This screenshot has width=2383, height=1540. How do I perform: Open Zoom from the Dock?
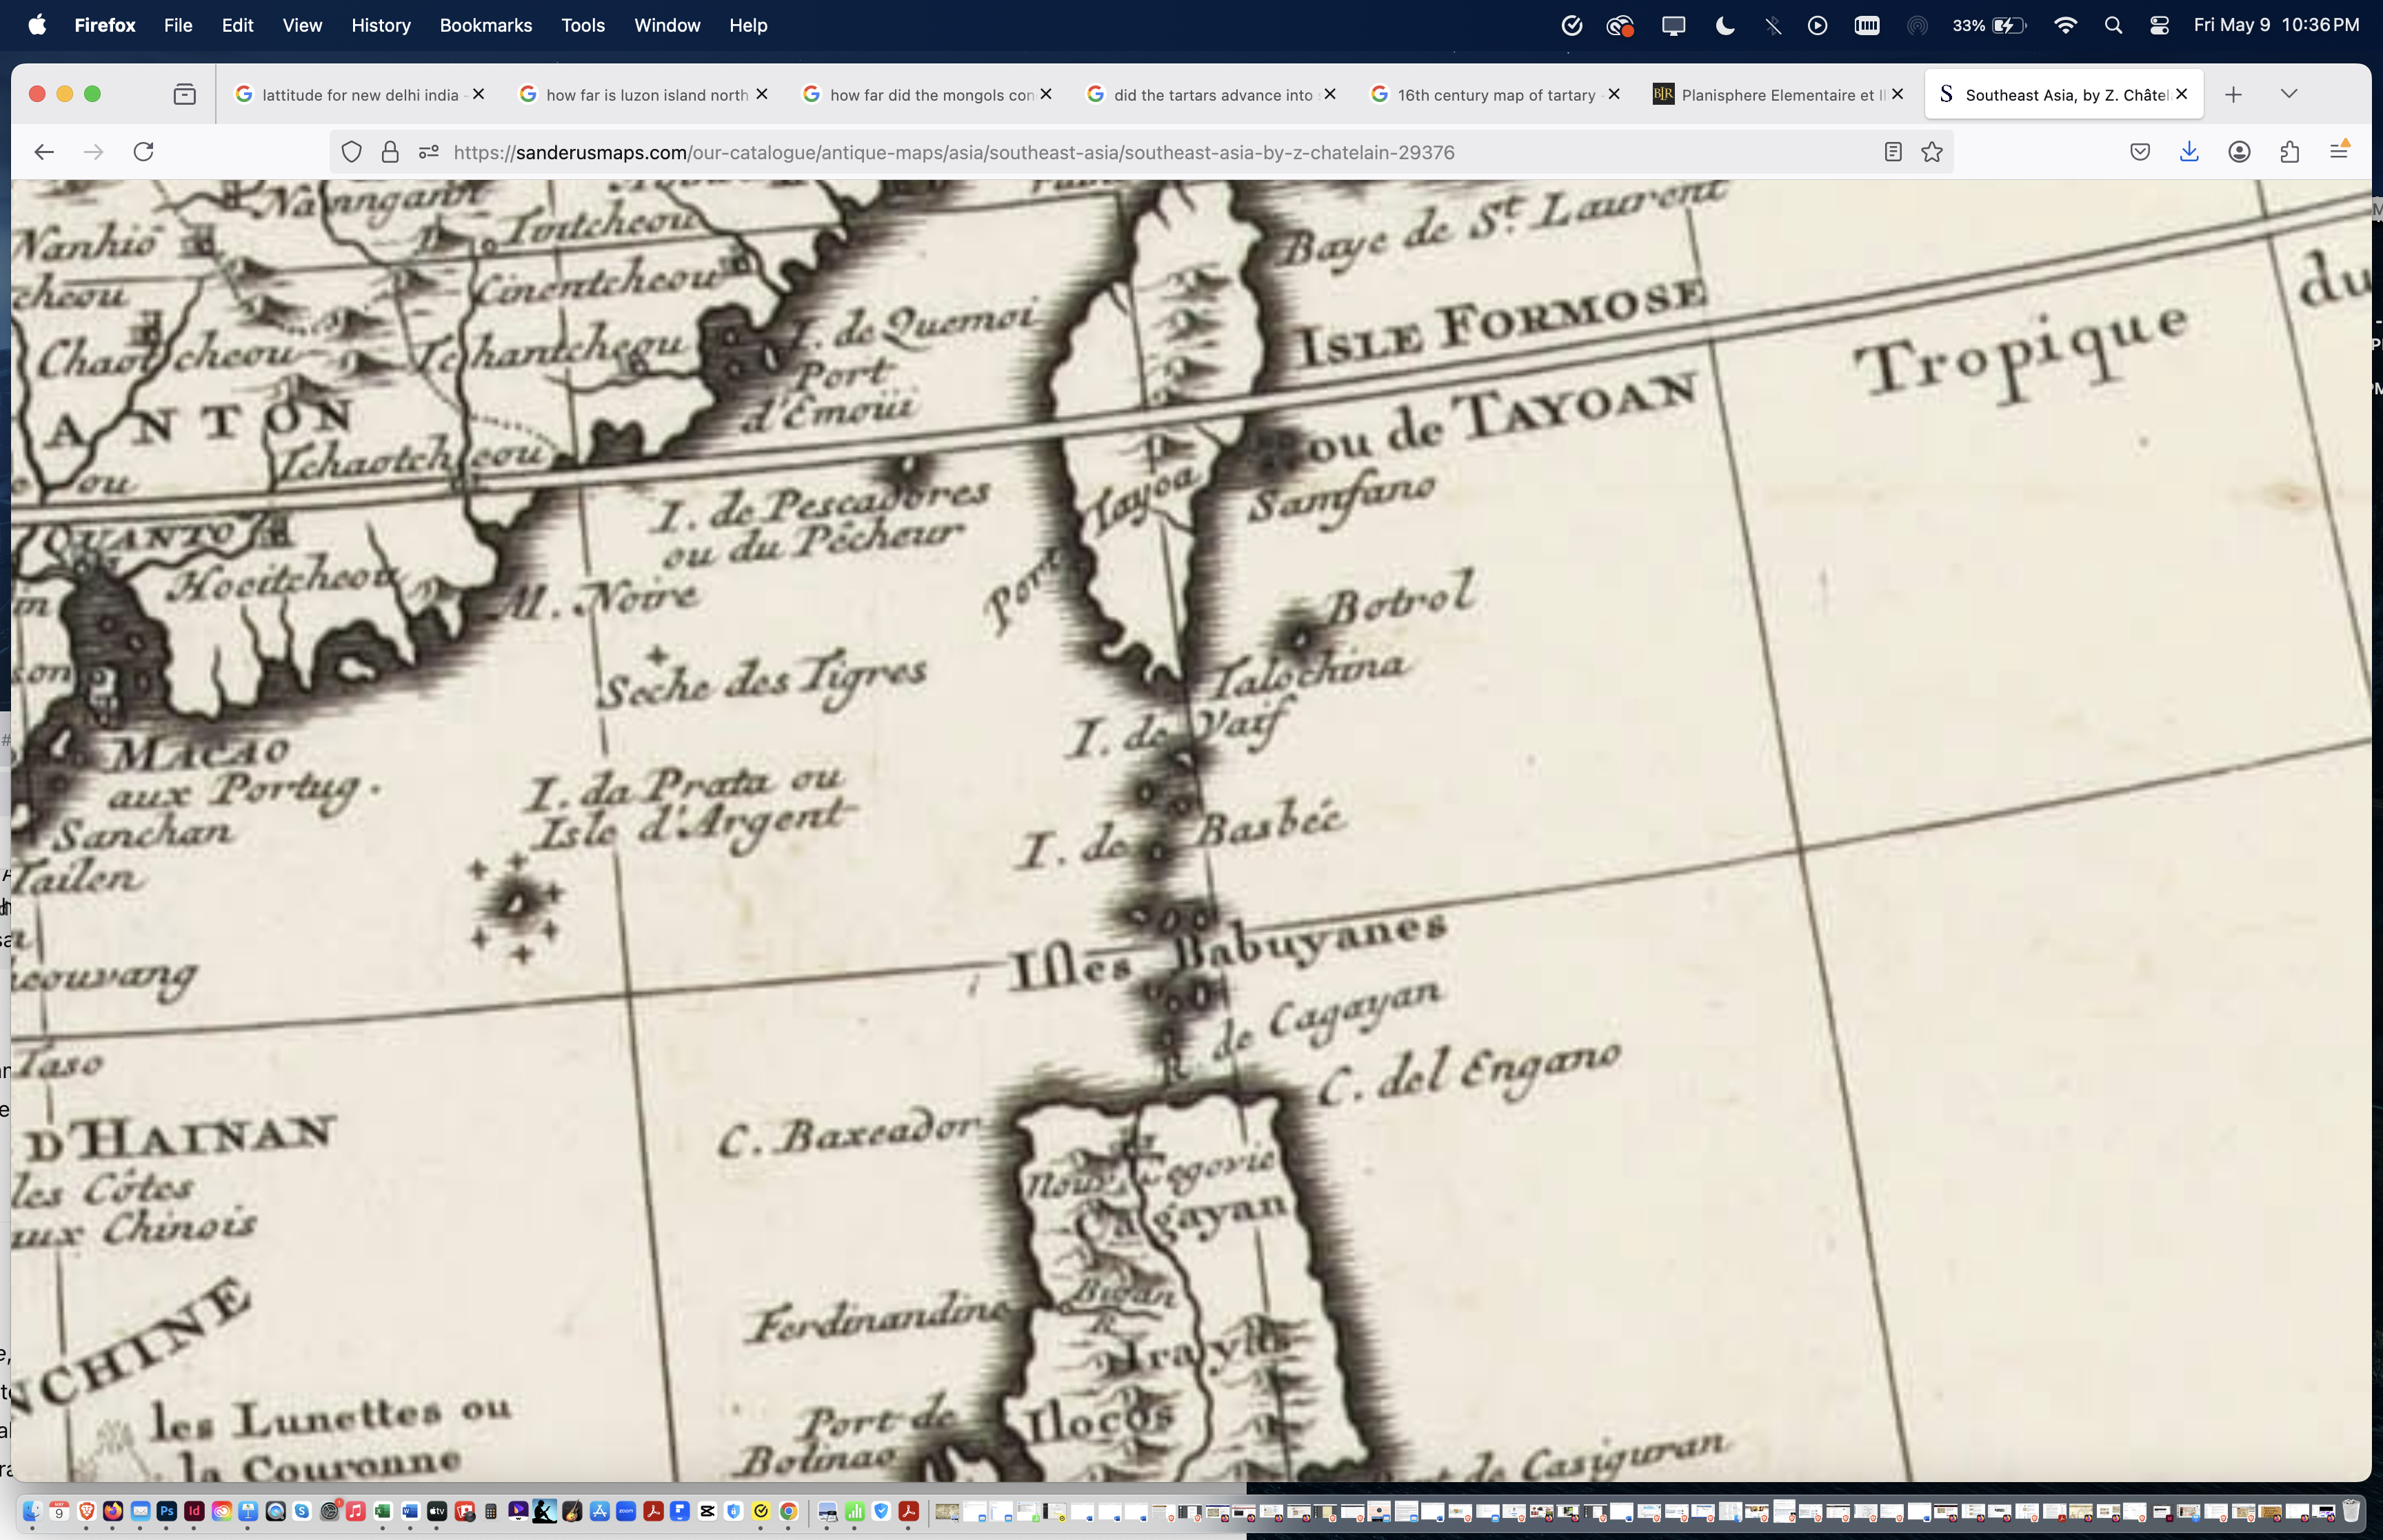(x=626, y=1511)
